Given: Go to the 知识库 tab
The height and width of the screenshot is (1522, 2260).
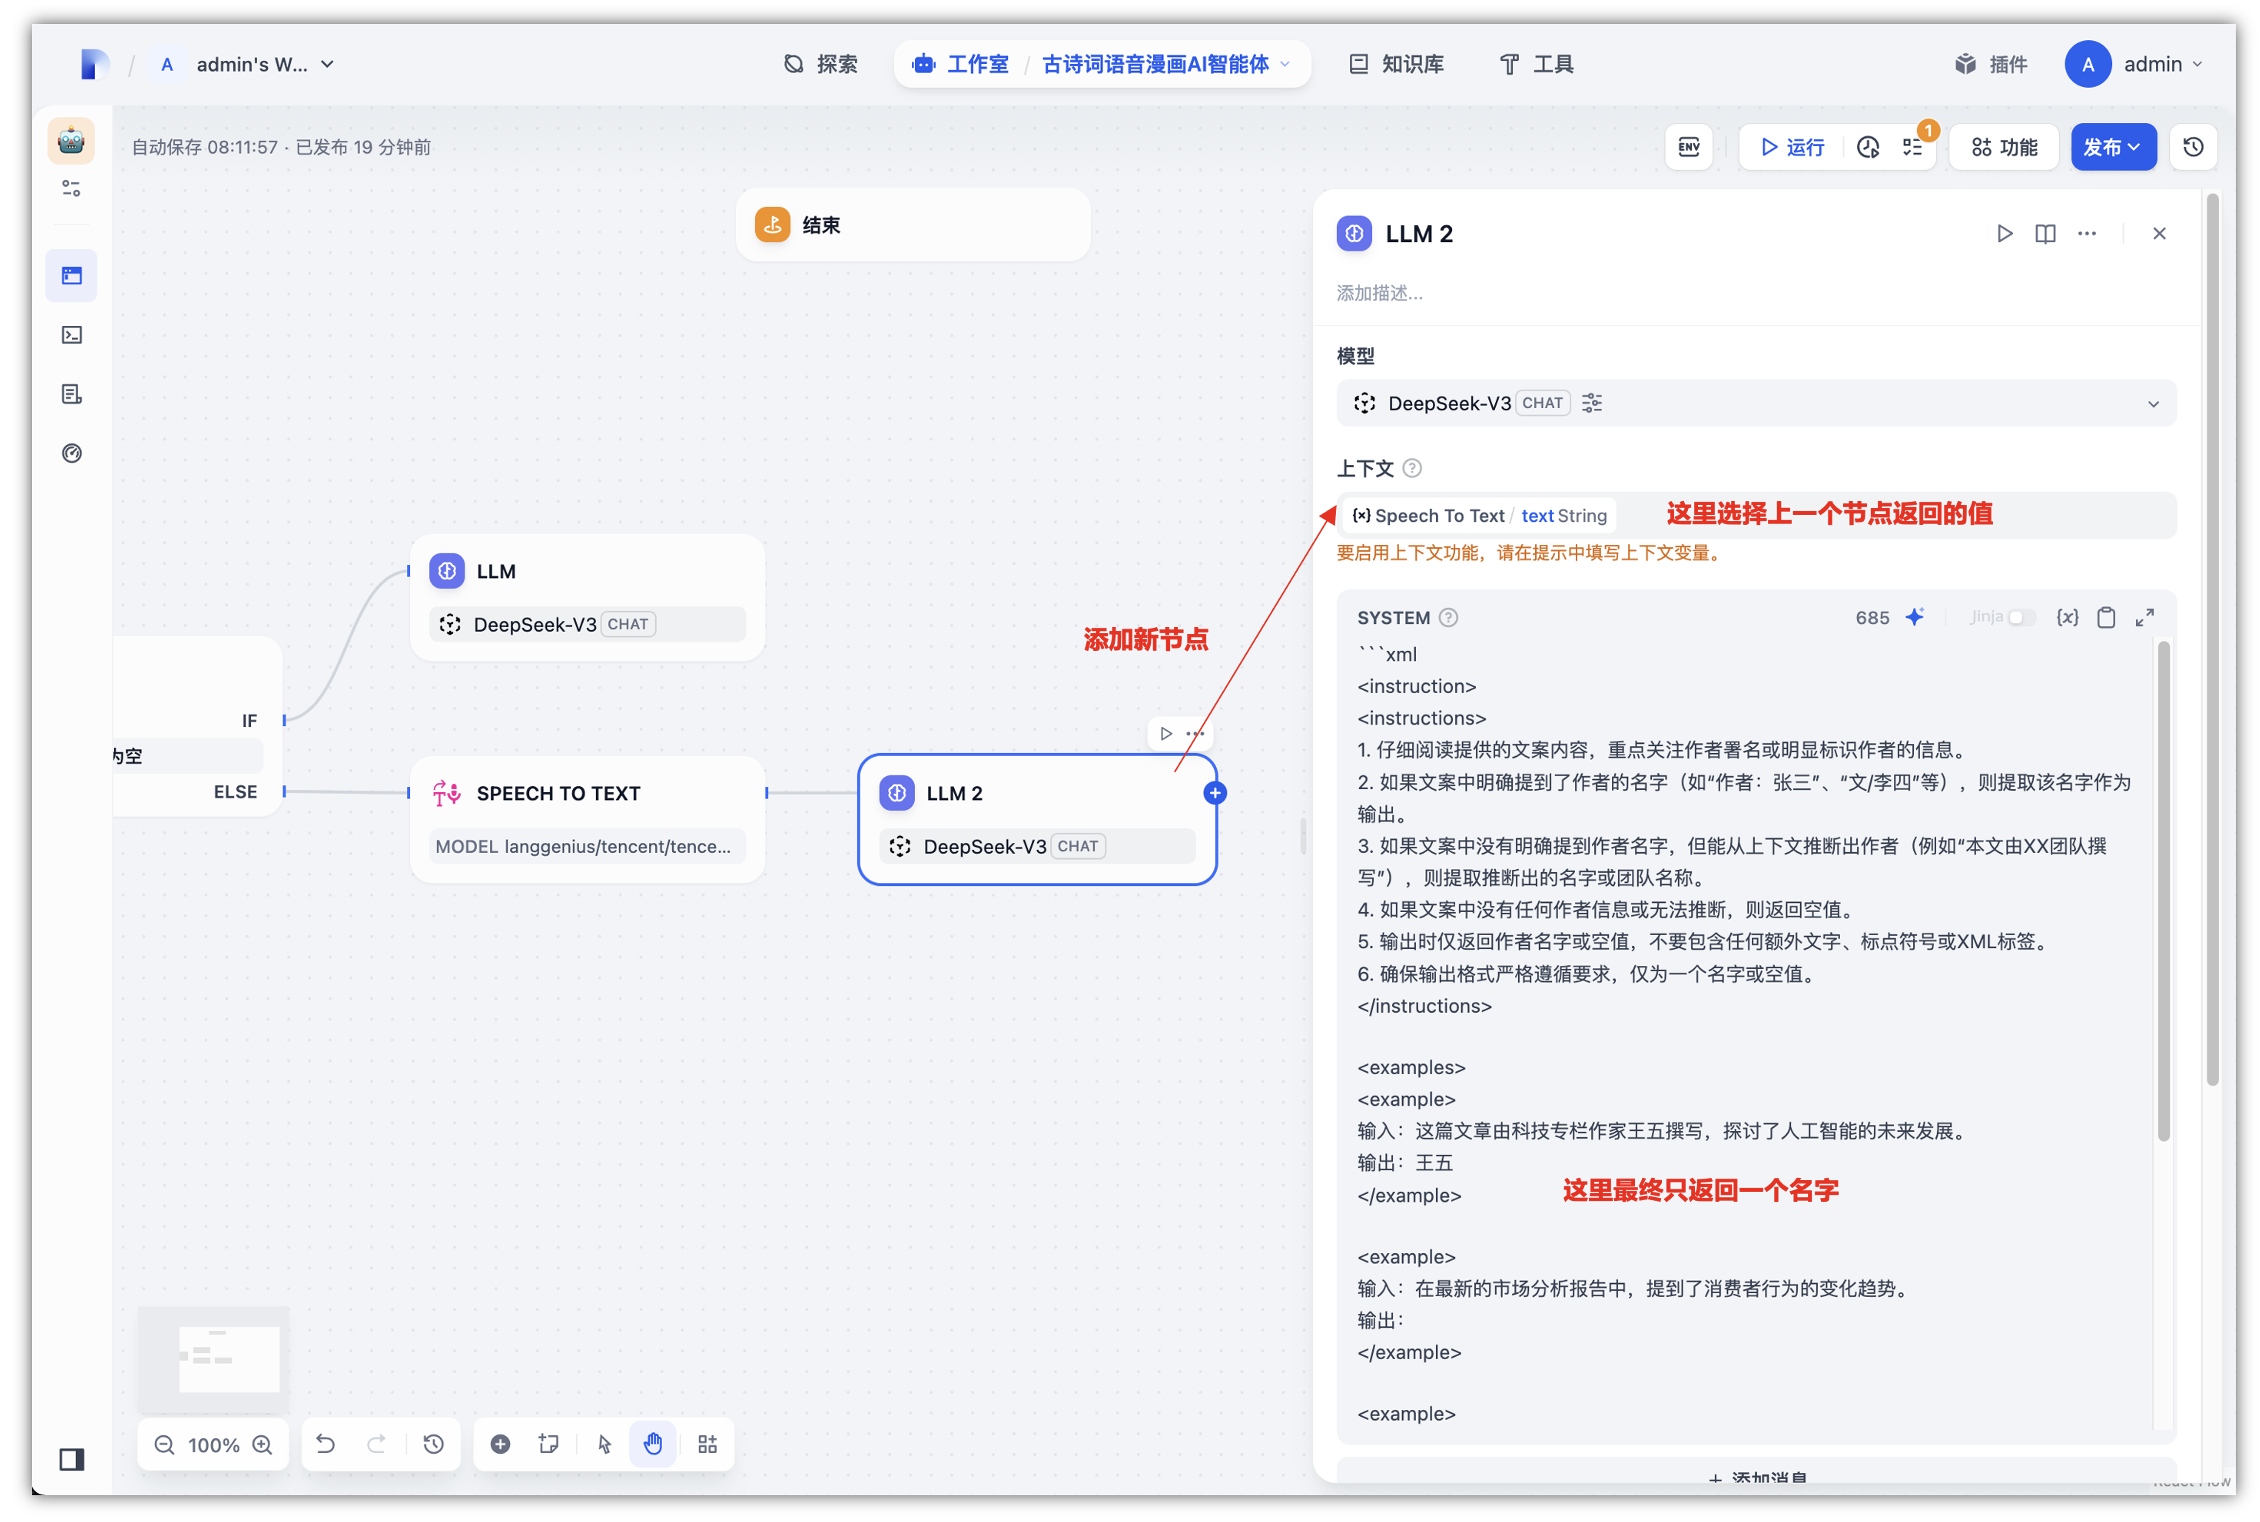Looking at the screenshot, I should tap(1397, 64).
